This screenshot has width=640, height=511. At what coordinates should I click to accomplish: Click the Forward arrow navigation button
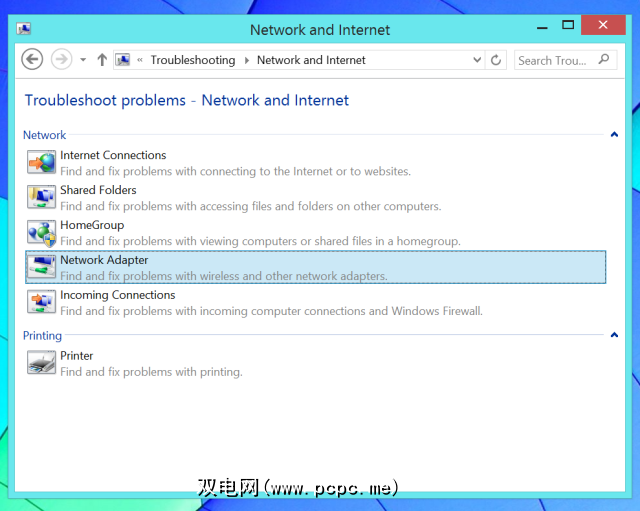[62, 60]
